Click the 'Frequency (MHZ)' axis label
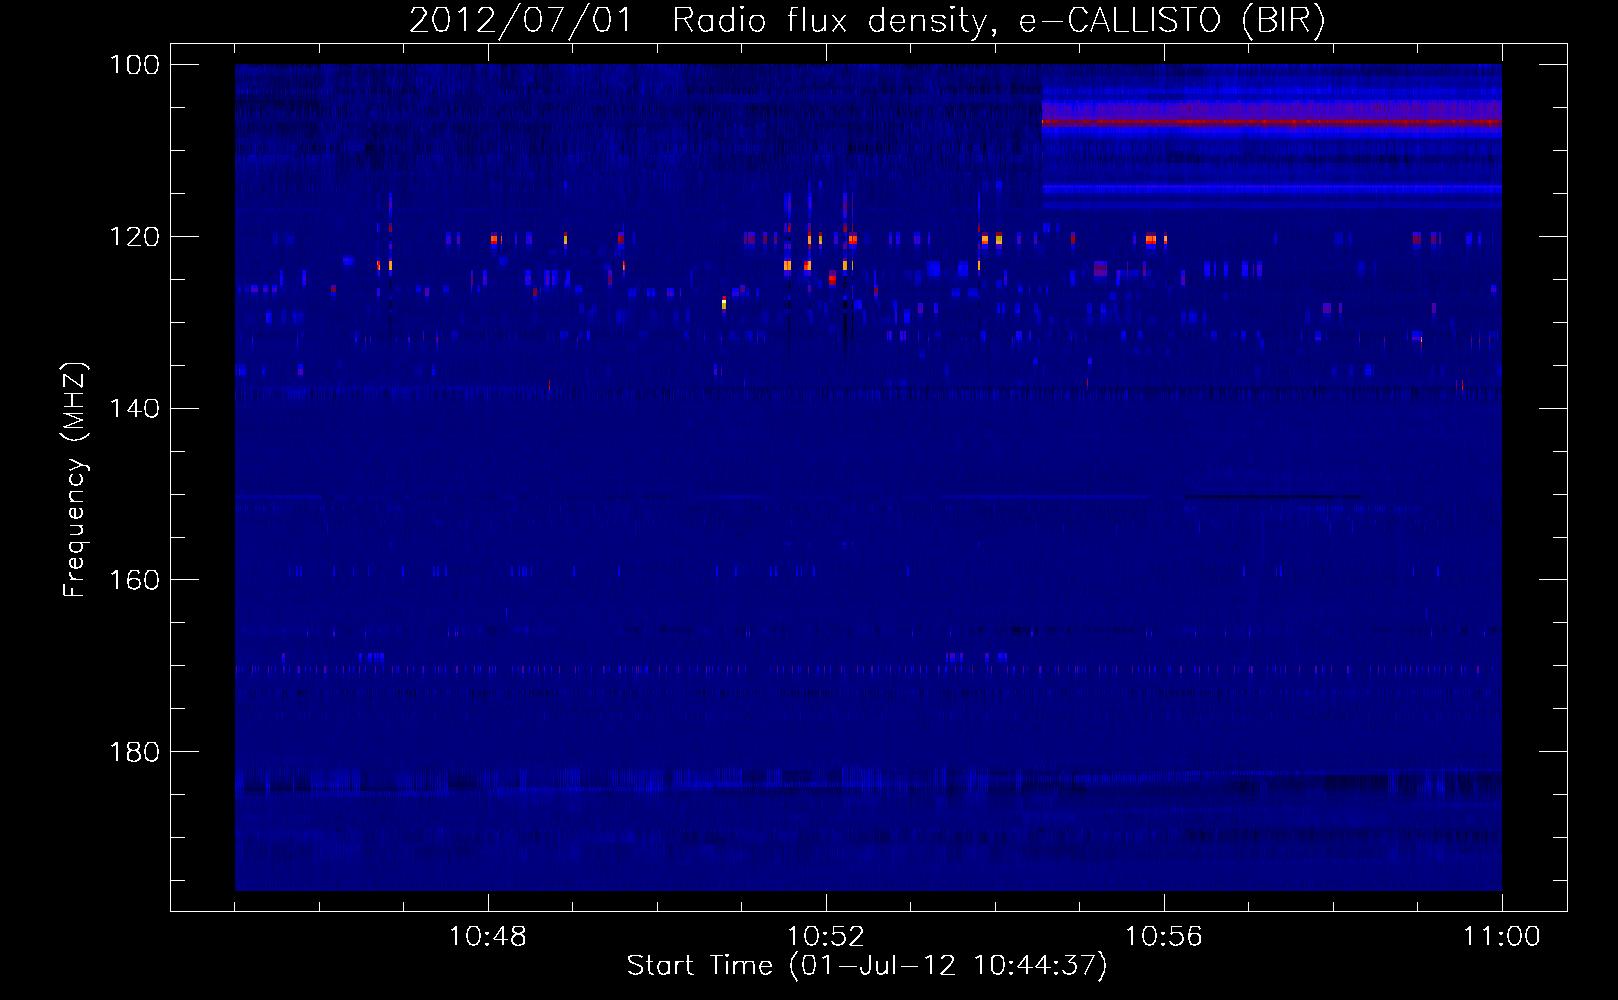 pyautogui.click(x=75, y=480)
